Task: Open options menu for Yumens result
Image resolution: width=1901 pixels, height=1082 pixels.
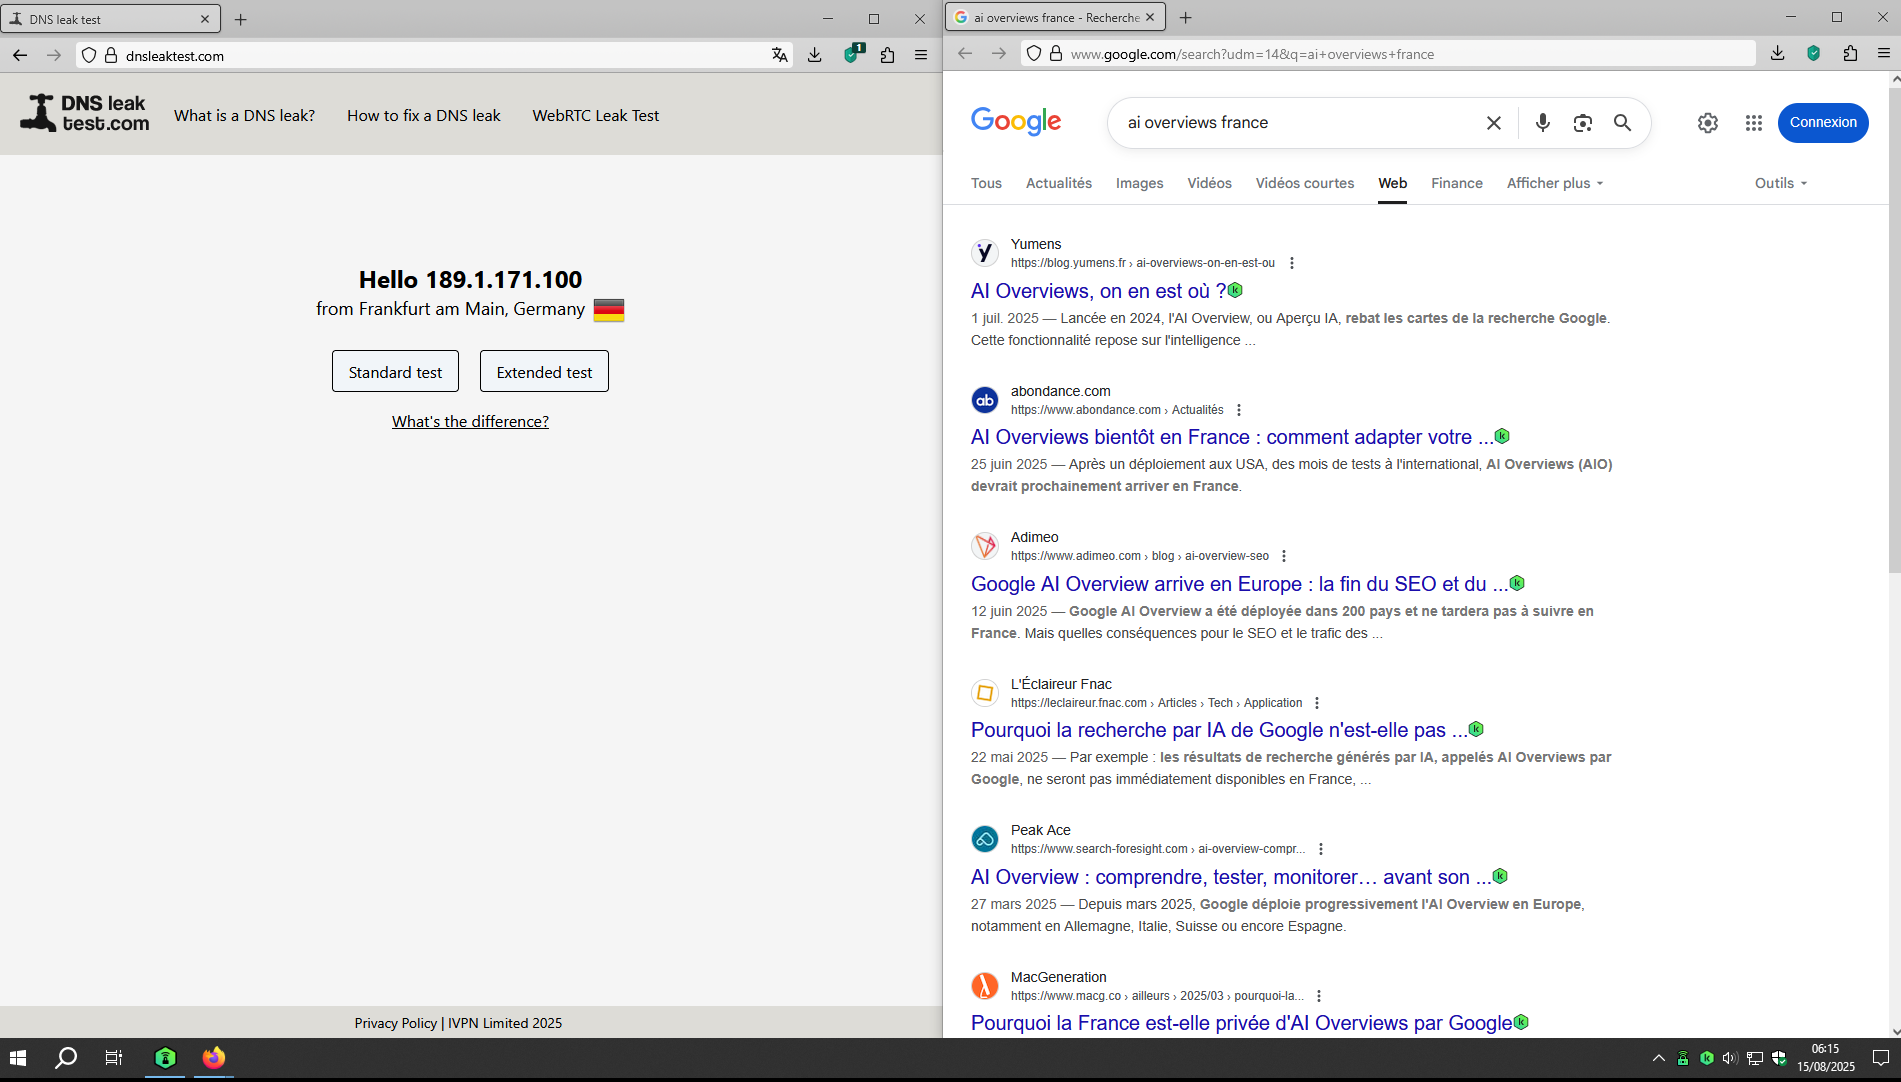Action: tap(1292, 263)
